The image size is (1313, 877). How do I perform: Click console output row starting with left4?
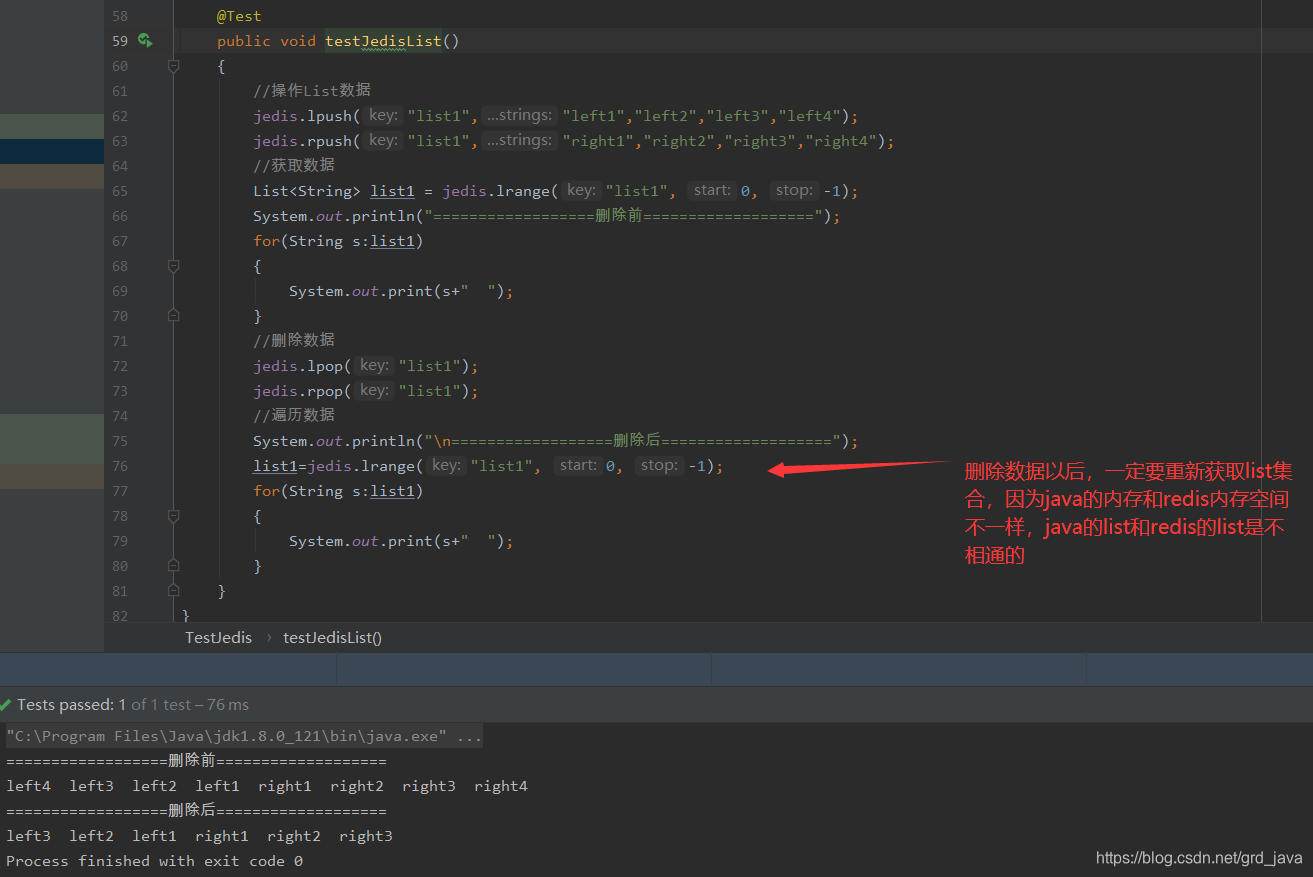point(267,786)
